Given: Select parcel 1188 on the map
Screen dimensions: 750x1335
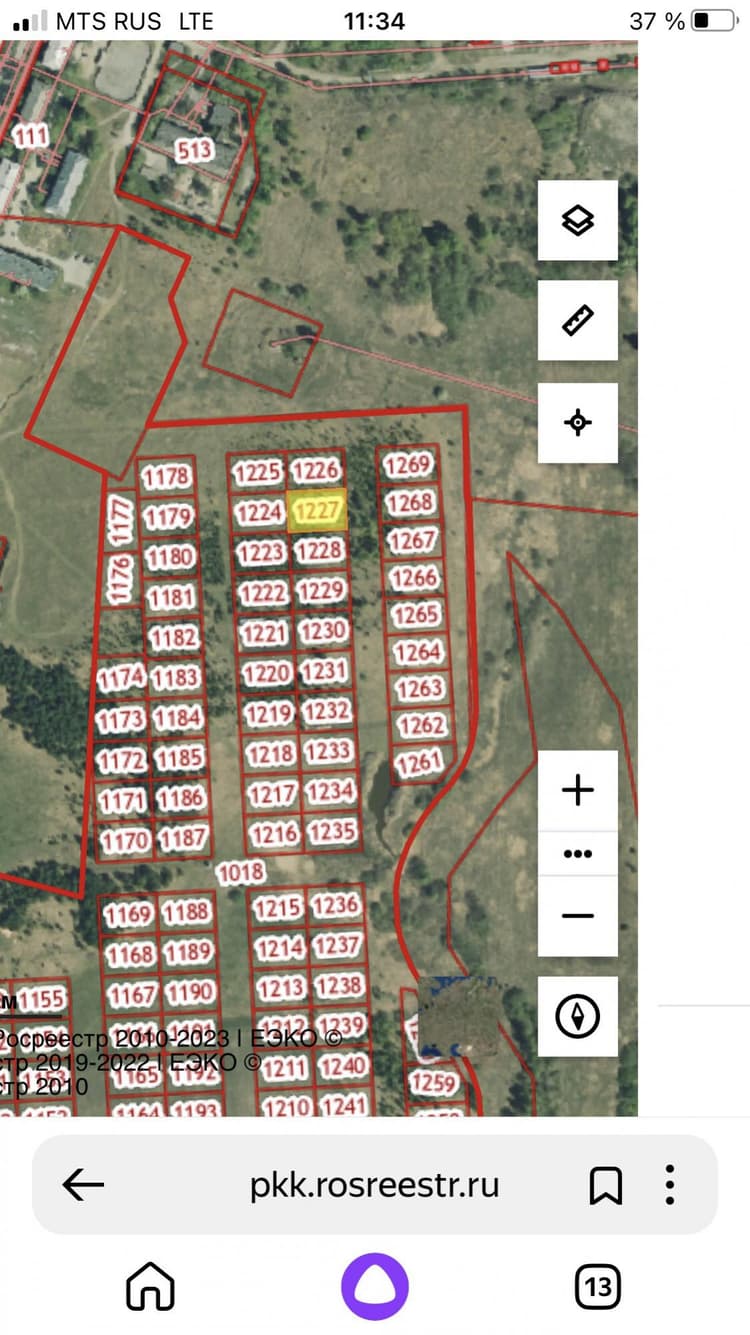Looking at the screenshot, I should (187, 911).
